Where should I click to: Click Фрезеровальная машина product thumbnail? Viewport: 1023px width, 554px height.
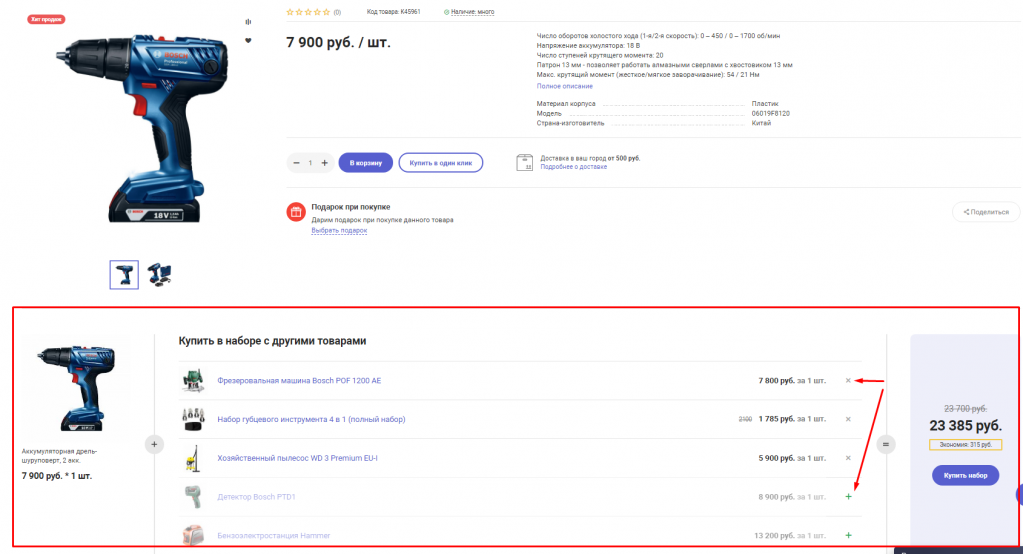(193, 380)
